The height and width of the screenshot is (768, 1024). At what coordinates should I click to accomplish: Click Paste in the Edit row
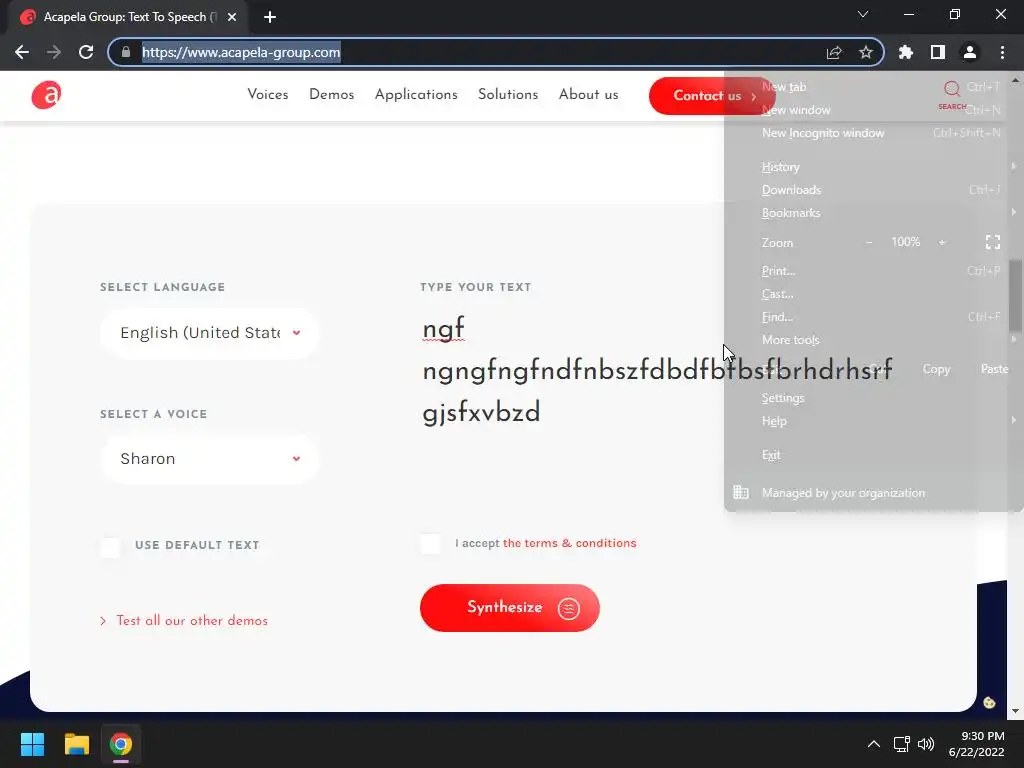coord(994,369)
